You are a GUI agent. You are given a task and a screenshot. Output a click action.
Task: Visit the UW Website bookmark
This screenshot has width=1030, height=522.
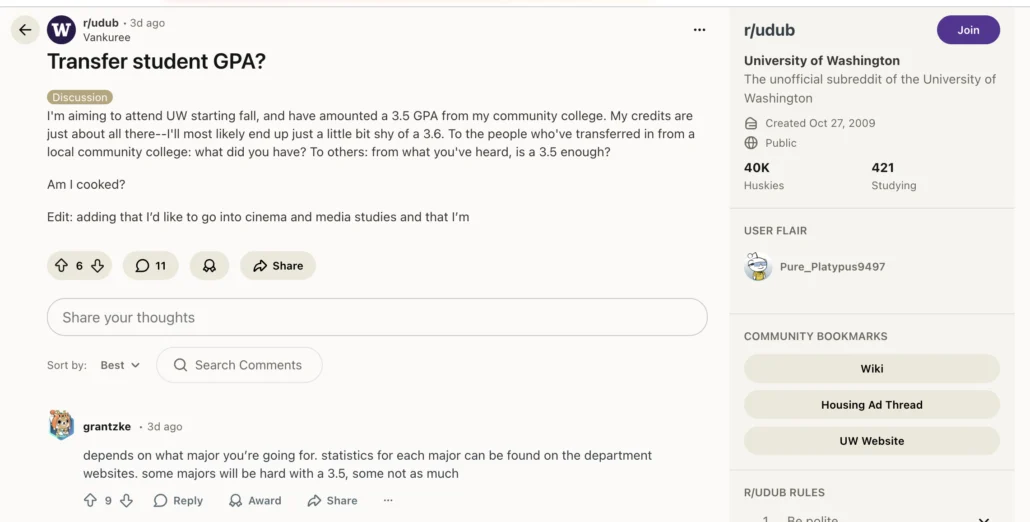point(871,441)
